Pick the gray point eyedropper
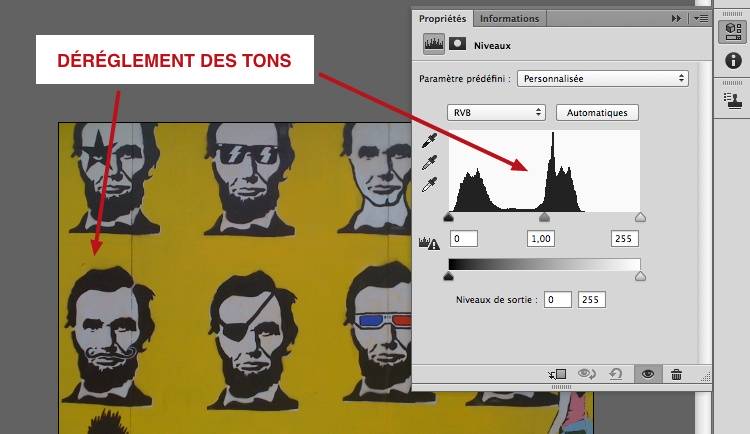 pos(429,162)
